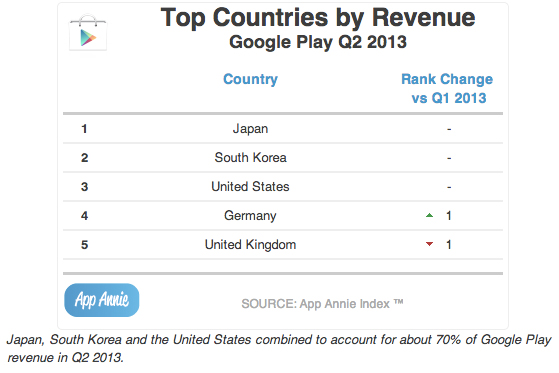Image resolution: width=559 pixels, height=373 pixels.
Task: Click the red down arrow beside United Kingdom
Action: pyautogui.click(x=430, y=244)
